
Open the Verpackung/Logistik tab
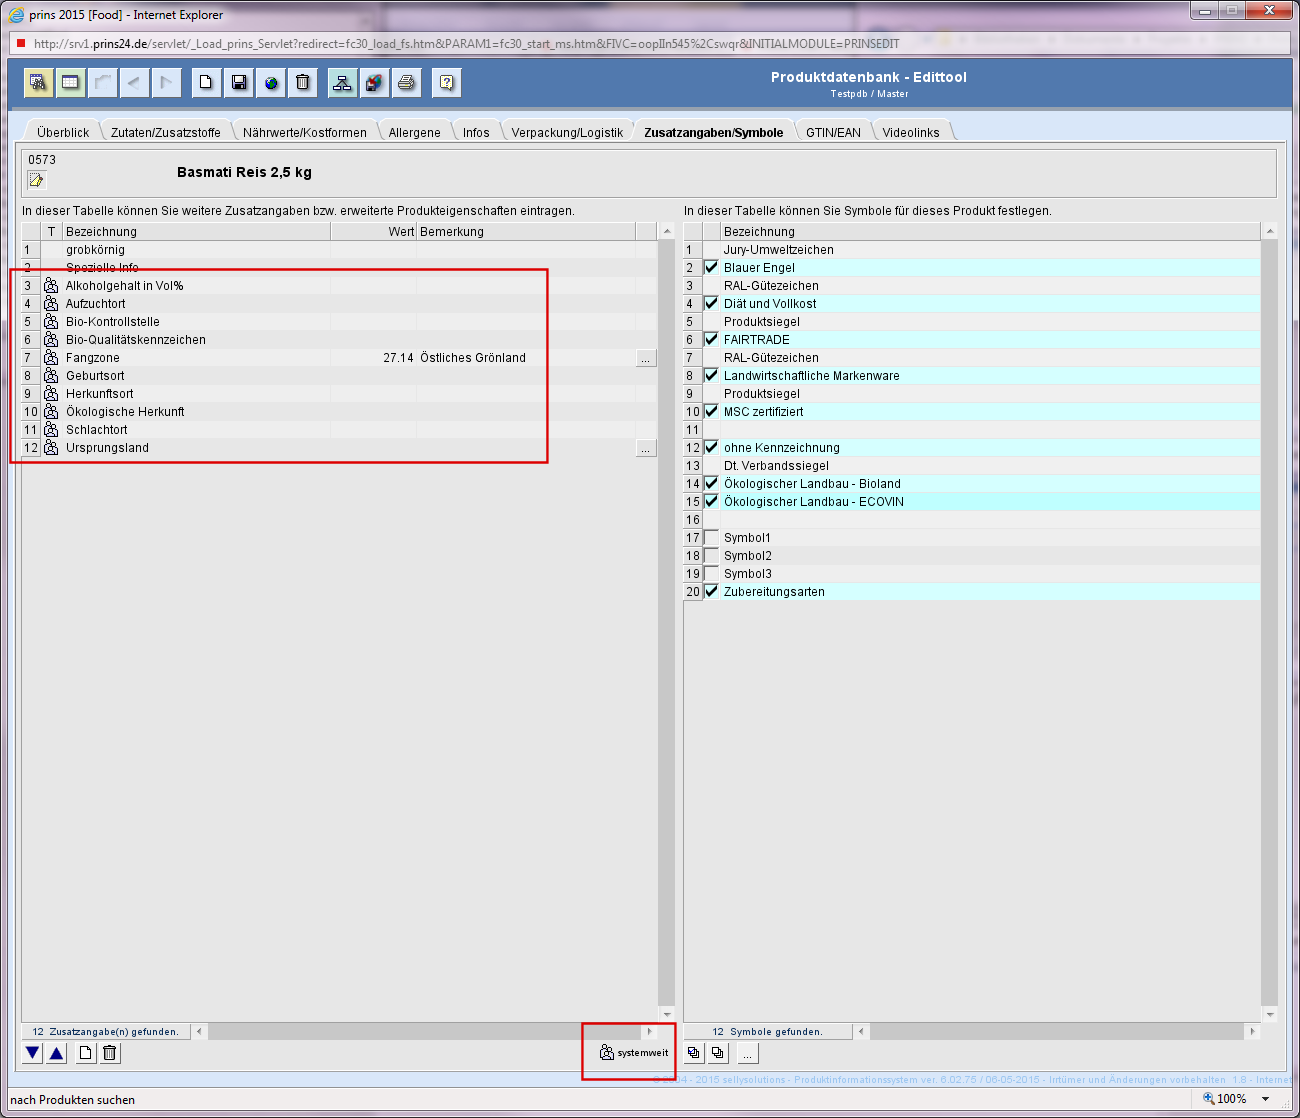(x=567, y=132)
